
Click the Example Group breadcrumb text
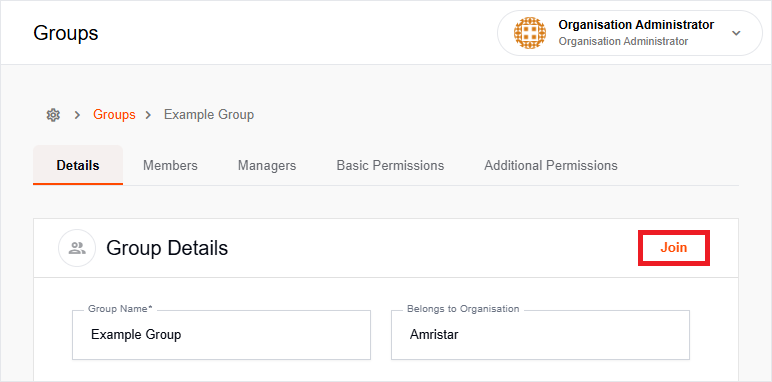[x=209, y=115]
